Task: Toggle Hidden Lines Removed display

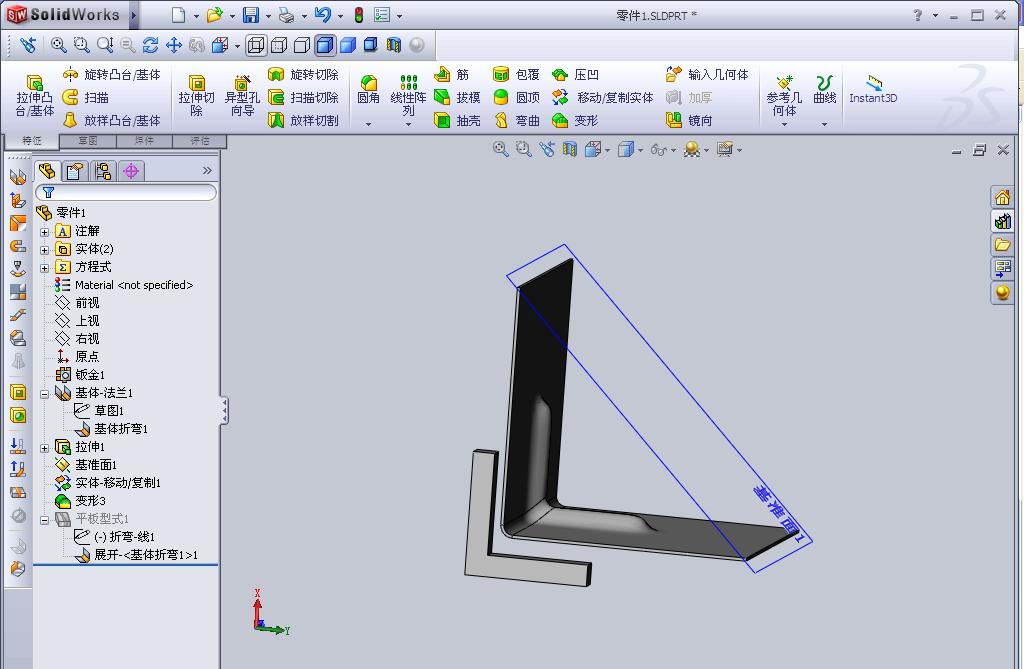Action: (x=302, y=44)
